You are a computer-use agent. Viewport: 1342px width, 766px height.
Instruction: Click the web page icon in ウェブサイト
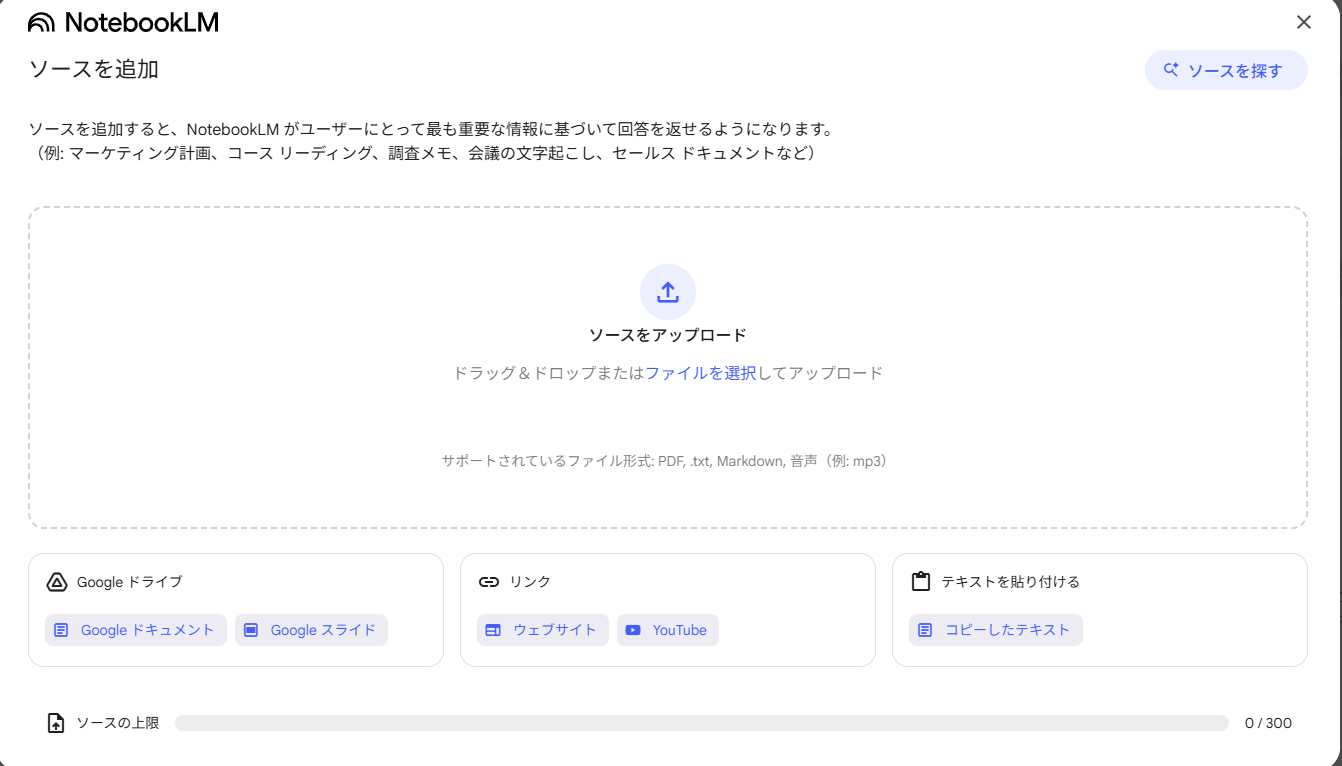pos(493,630)
